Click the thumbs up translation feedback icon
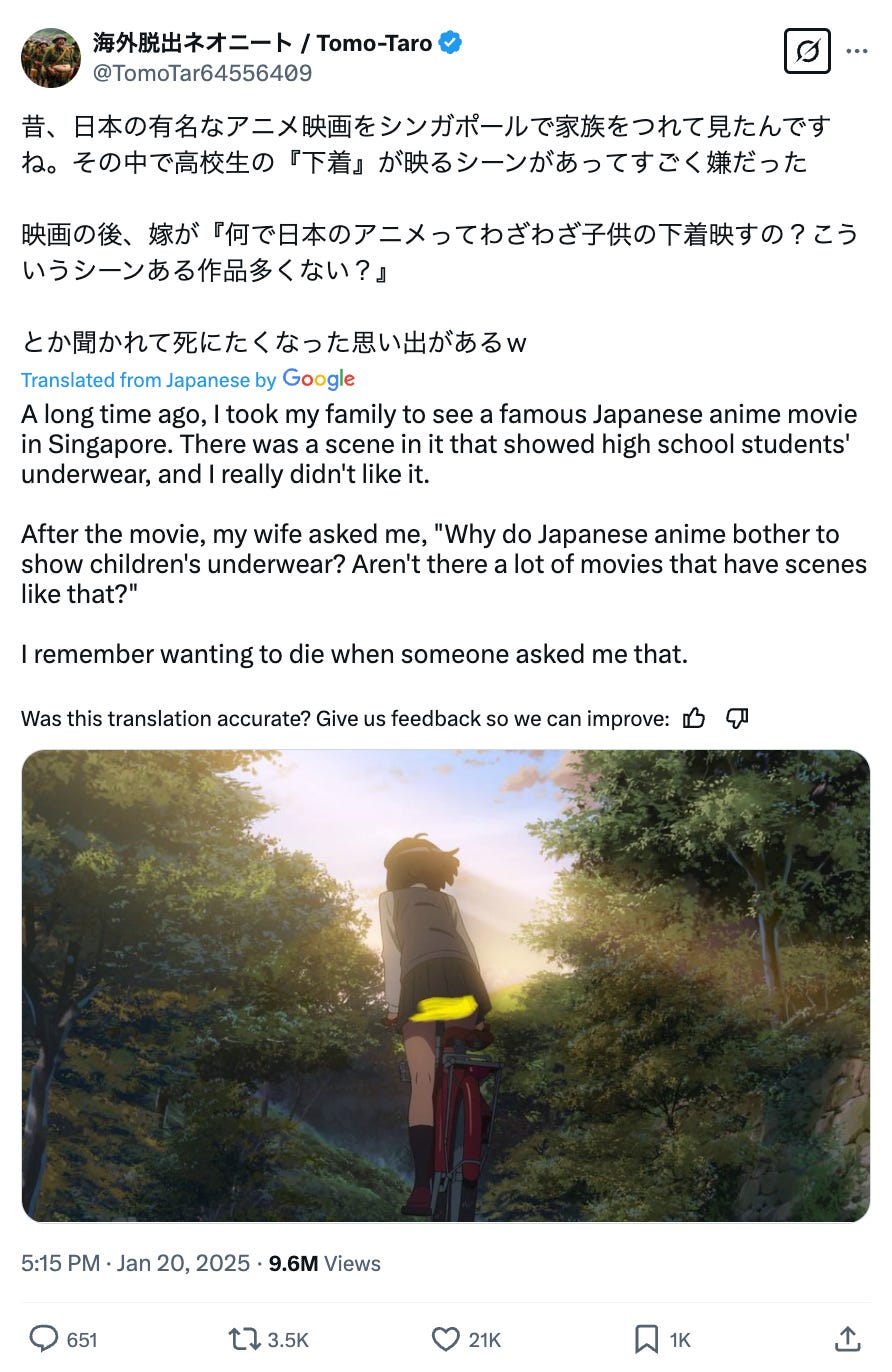 click(x=694, y=718)
